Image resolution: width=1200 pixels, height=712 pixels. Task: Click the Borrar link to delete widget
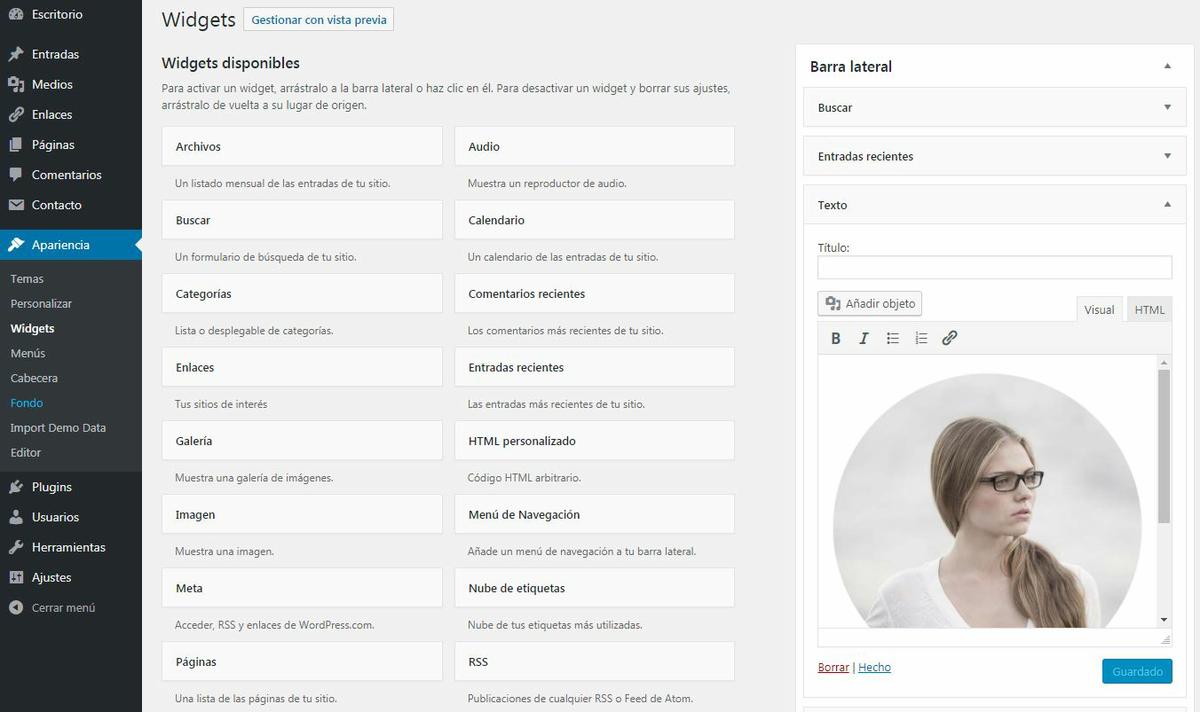833,666
